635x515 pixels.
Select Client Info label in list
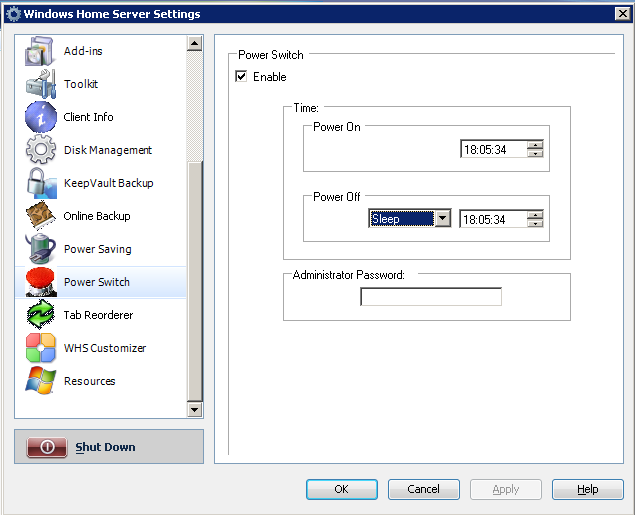point(88,117)
